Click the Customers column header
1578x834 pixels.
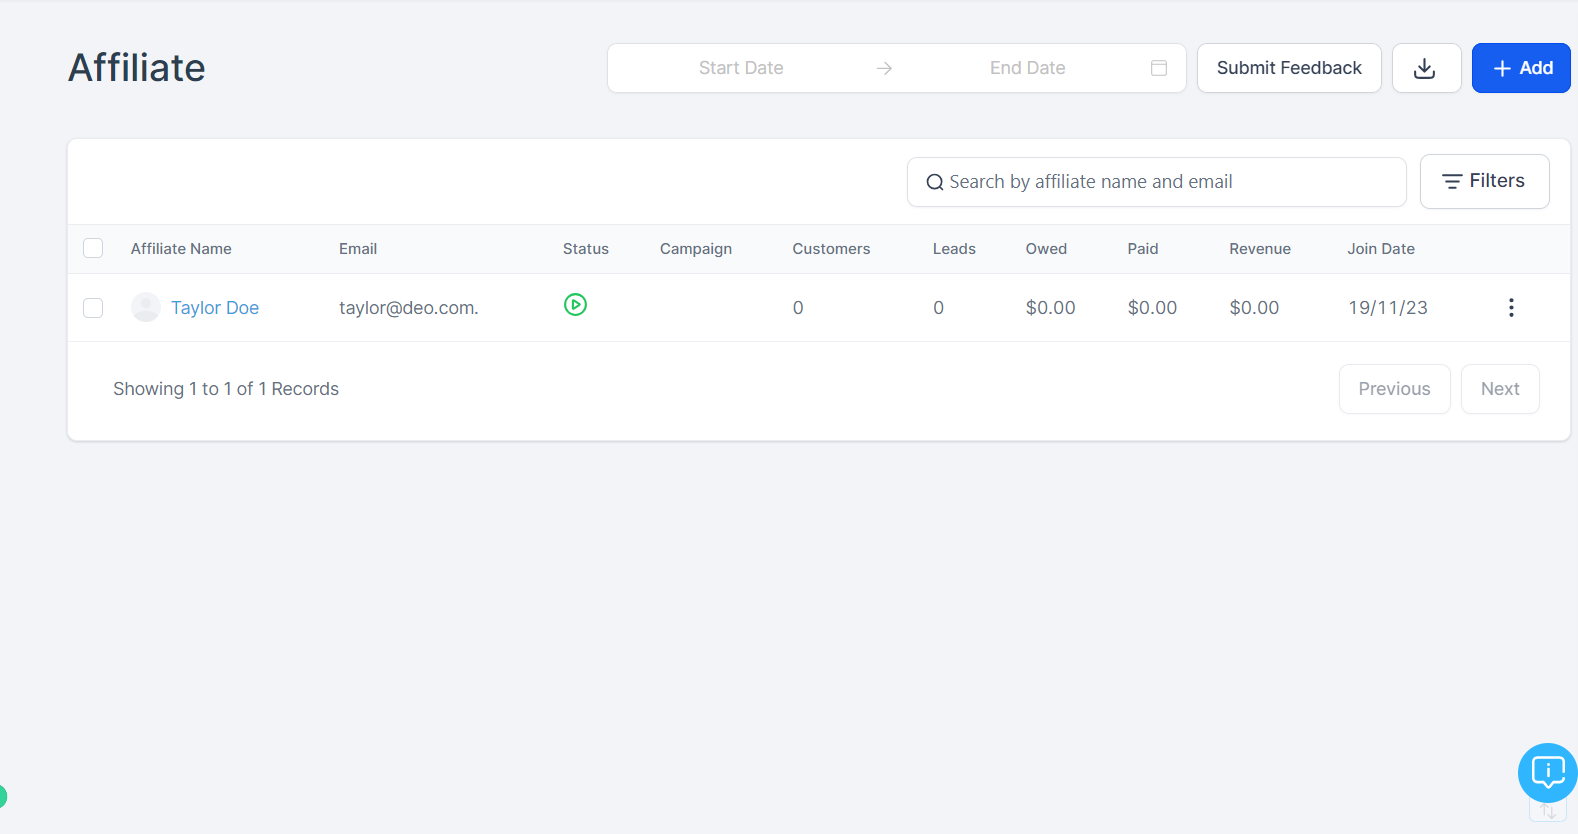[x=831, y=249]
